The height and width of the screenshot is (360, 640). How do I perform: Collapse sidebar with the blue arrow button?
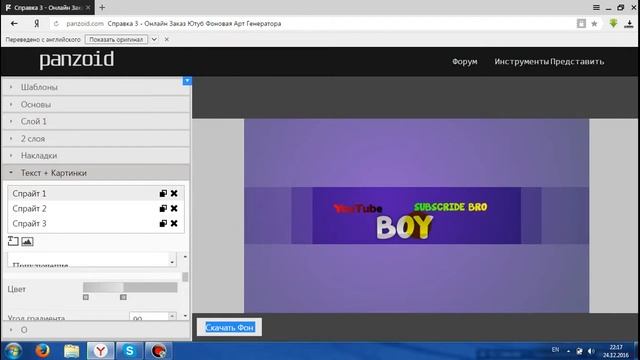[x=187, y=81]
